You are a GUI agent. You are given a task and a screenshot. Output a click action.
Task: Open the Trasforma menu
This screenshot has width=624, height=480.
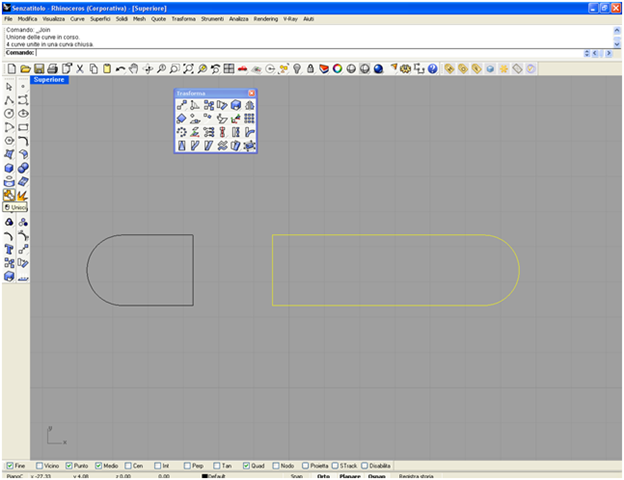pyautogui.click(x=183, y=19)
